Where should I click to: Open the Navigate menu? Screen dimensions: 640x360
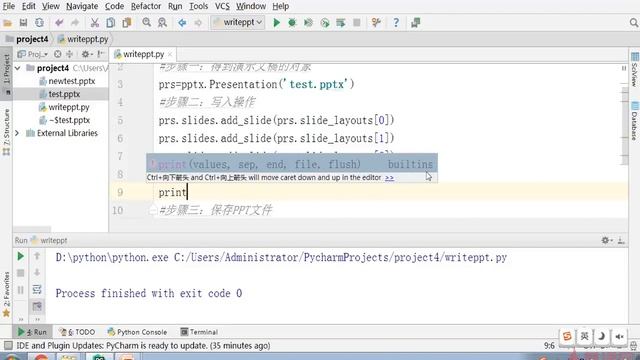[82, 6]
